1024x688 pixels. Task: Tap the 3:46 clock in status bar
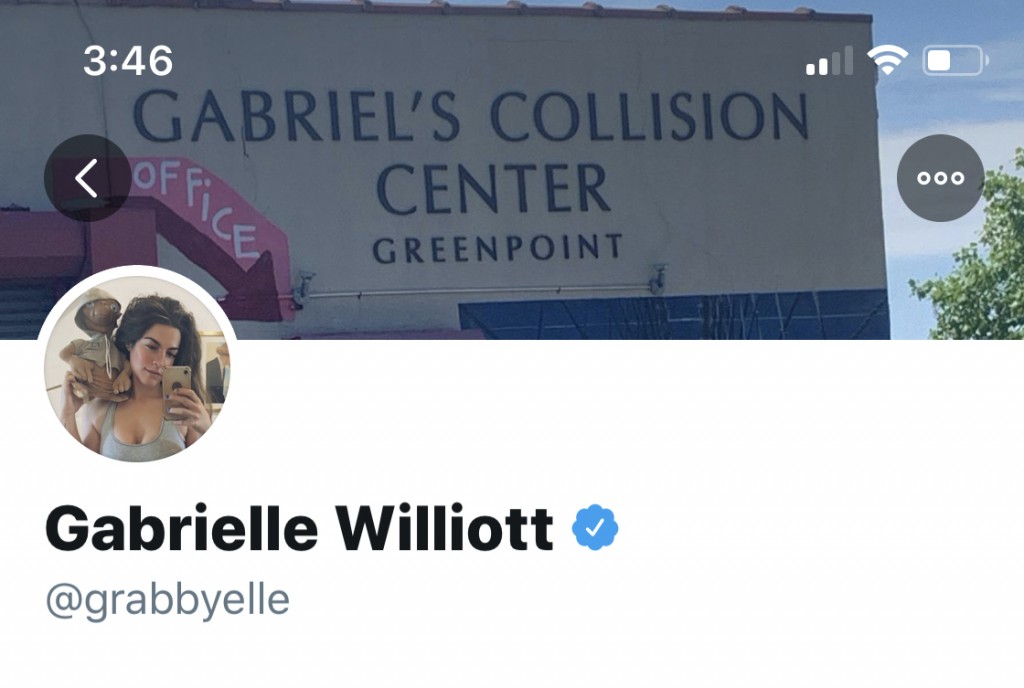(128, 61)
